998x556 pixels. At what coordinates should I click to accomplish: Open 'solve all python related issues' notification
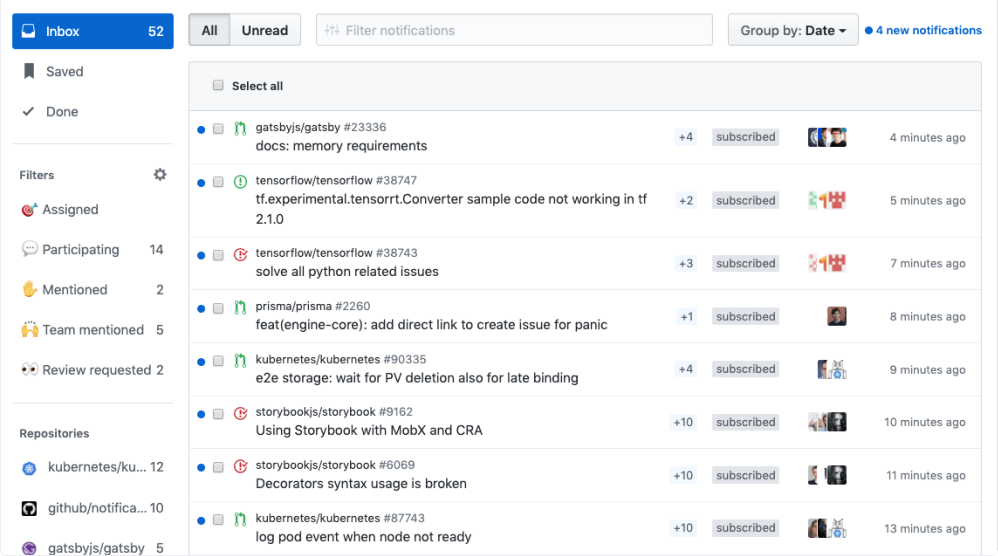click(x=347, y=271)
